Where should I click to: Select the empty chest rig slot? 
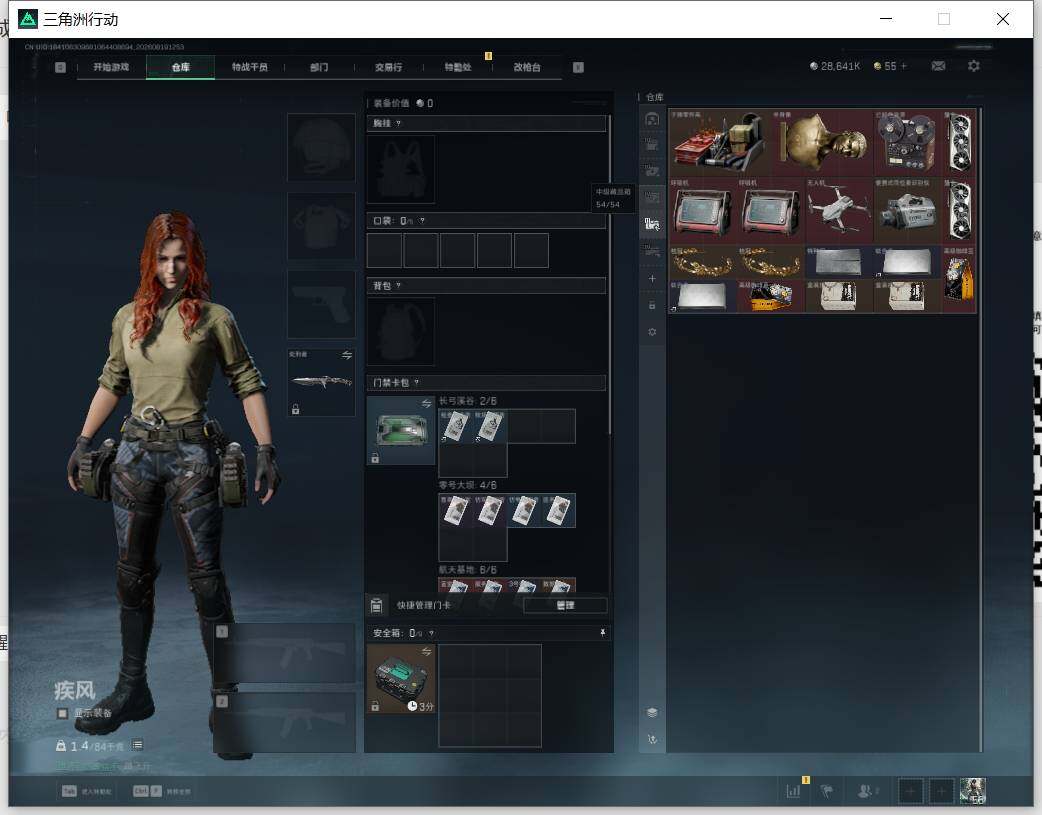pyautogui.click(x=401, y=169)
